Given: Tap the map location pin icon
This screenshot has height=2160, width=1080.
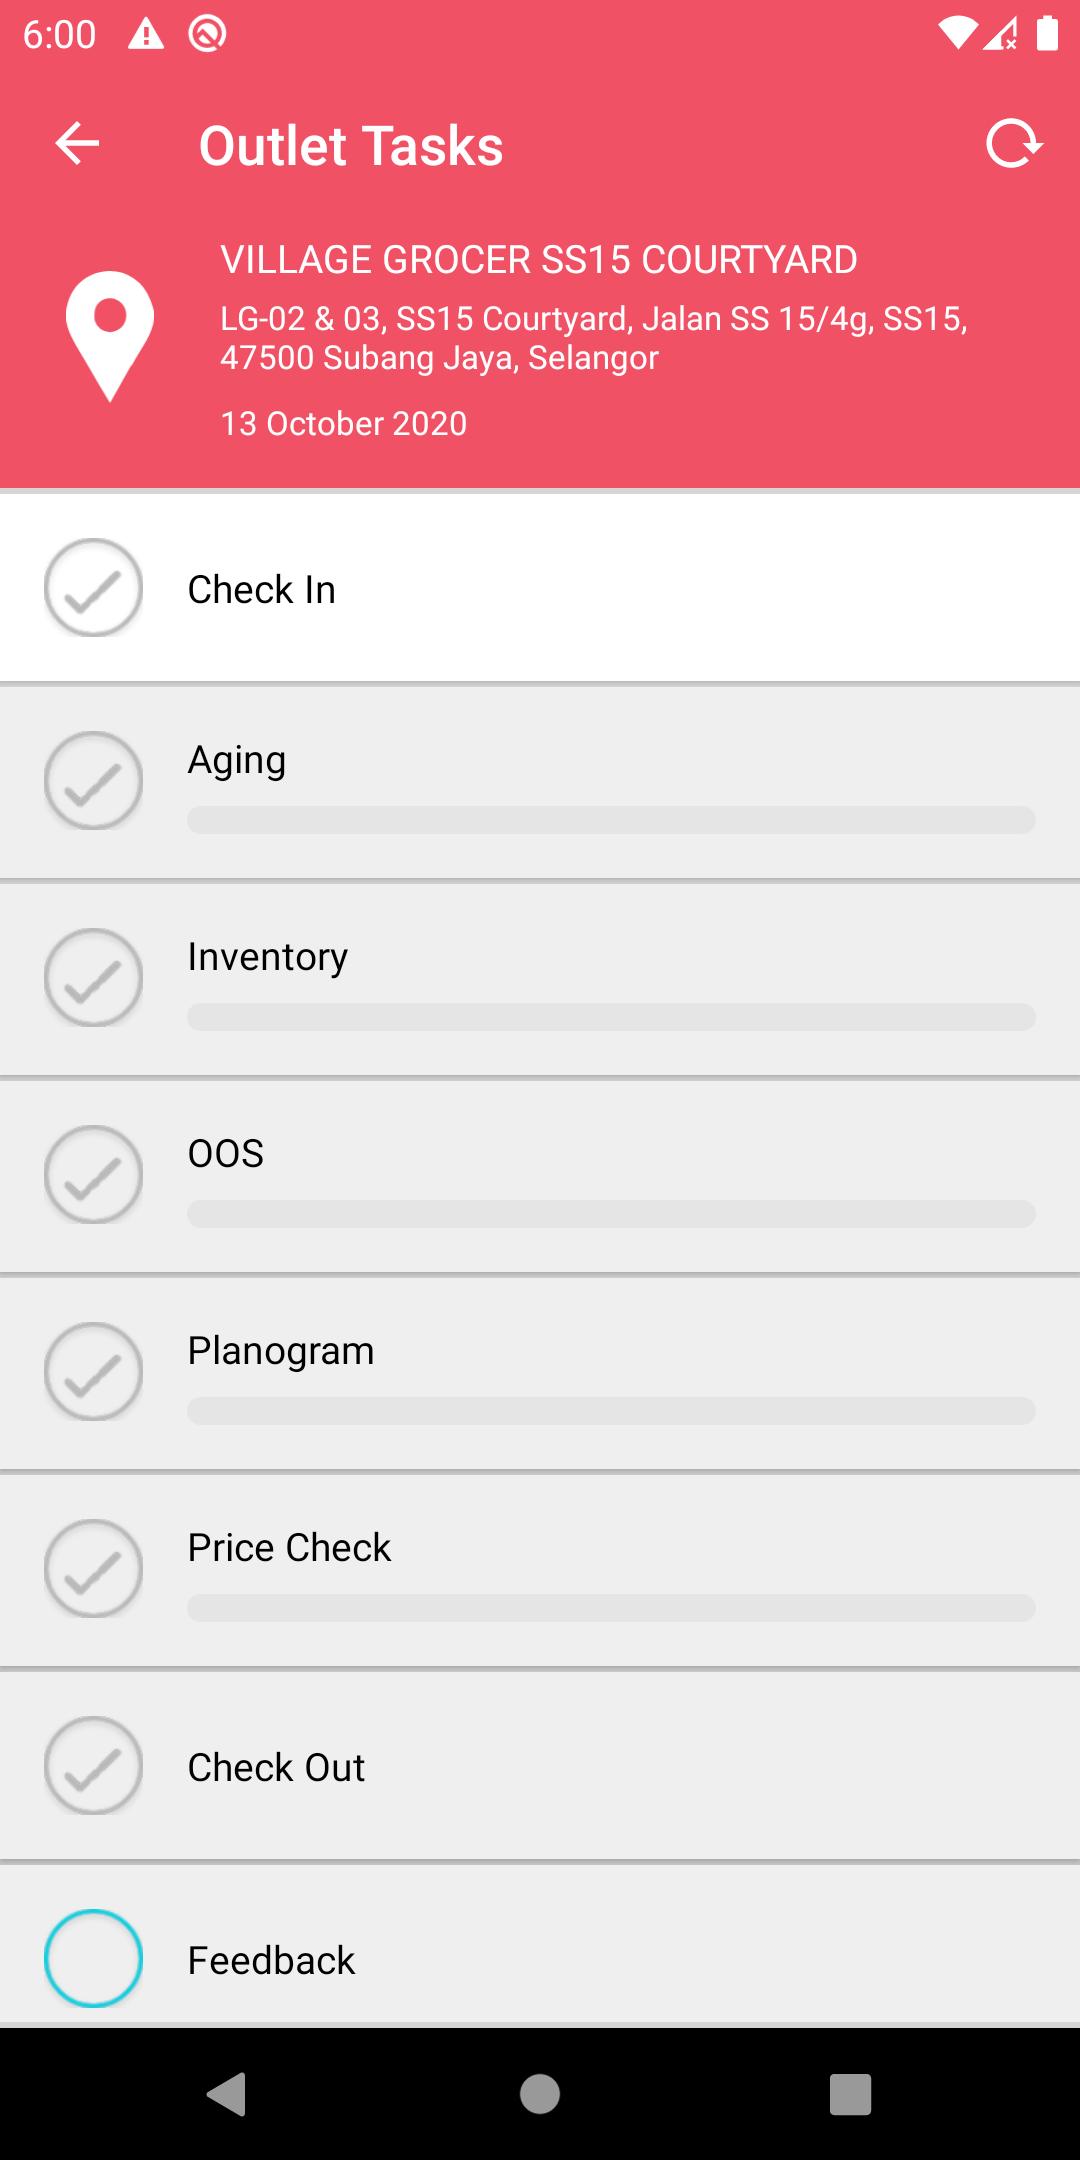Looking at the screenshot, I should (x=110, y=335).
